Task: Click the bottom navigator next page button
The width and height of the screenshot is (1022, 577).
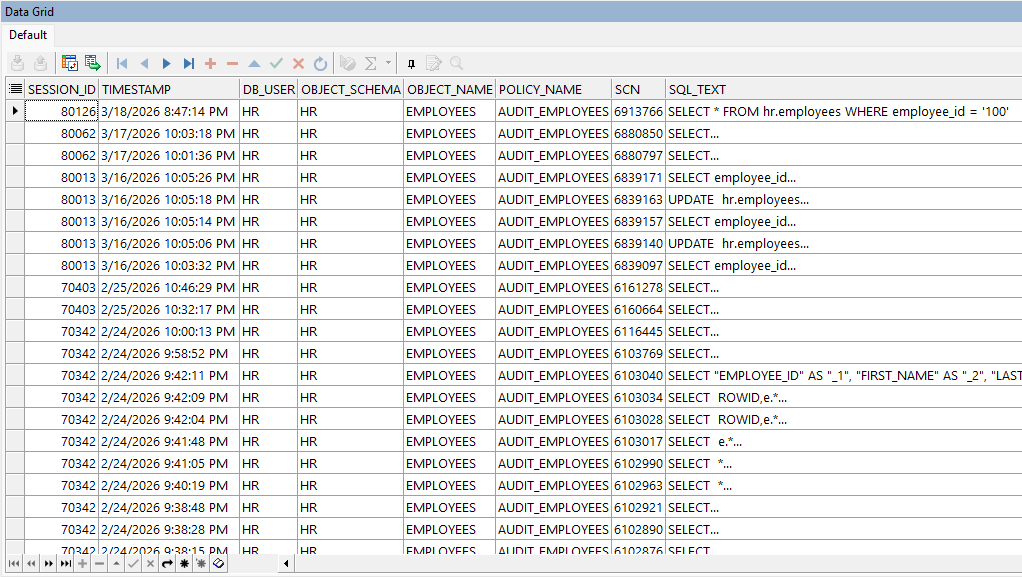Action: (48, 564)
